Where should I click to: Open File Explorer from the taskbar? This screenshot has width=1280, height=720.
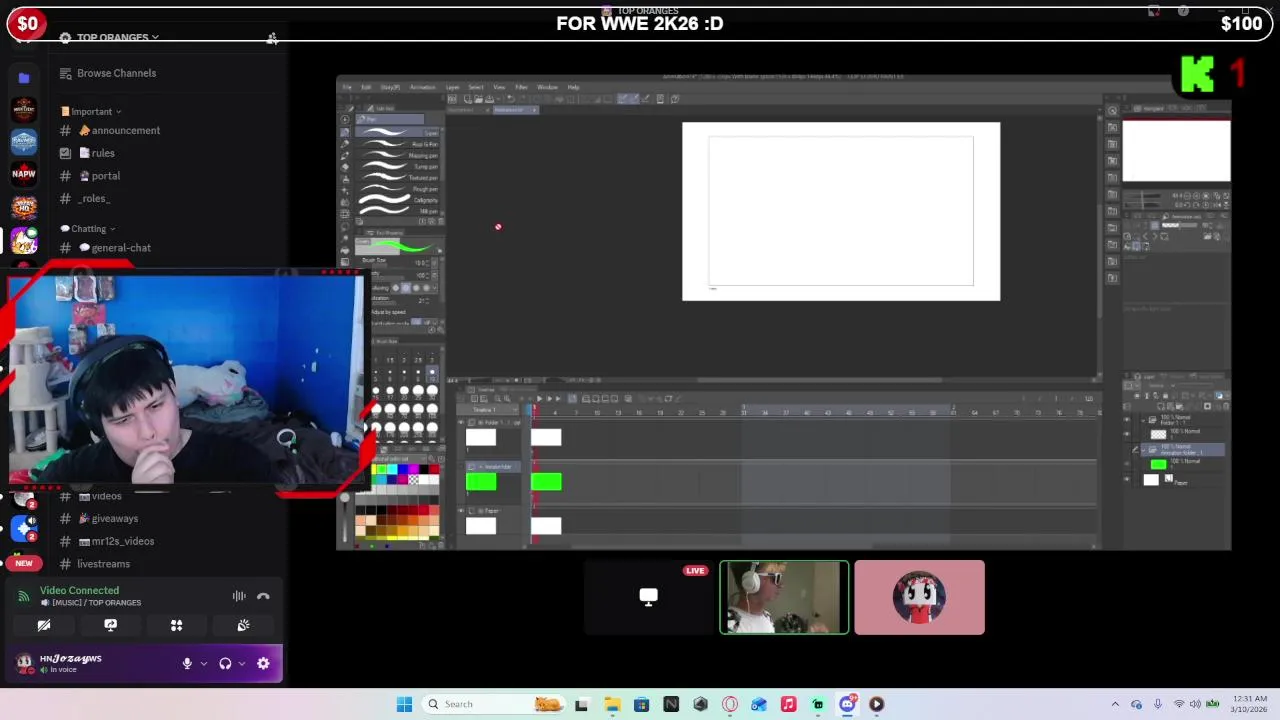(612, 704)
